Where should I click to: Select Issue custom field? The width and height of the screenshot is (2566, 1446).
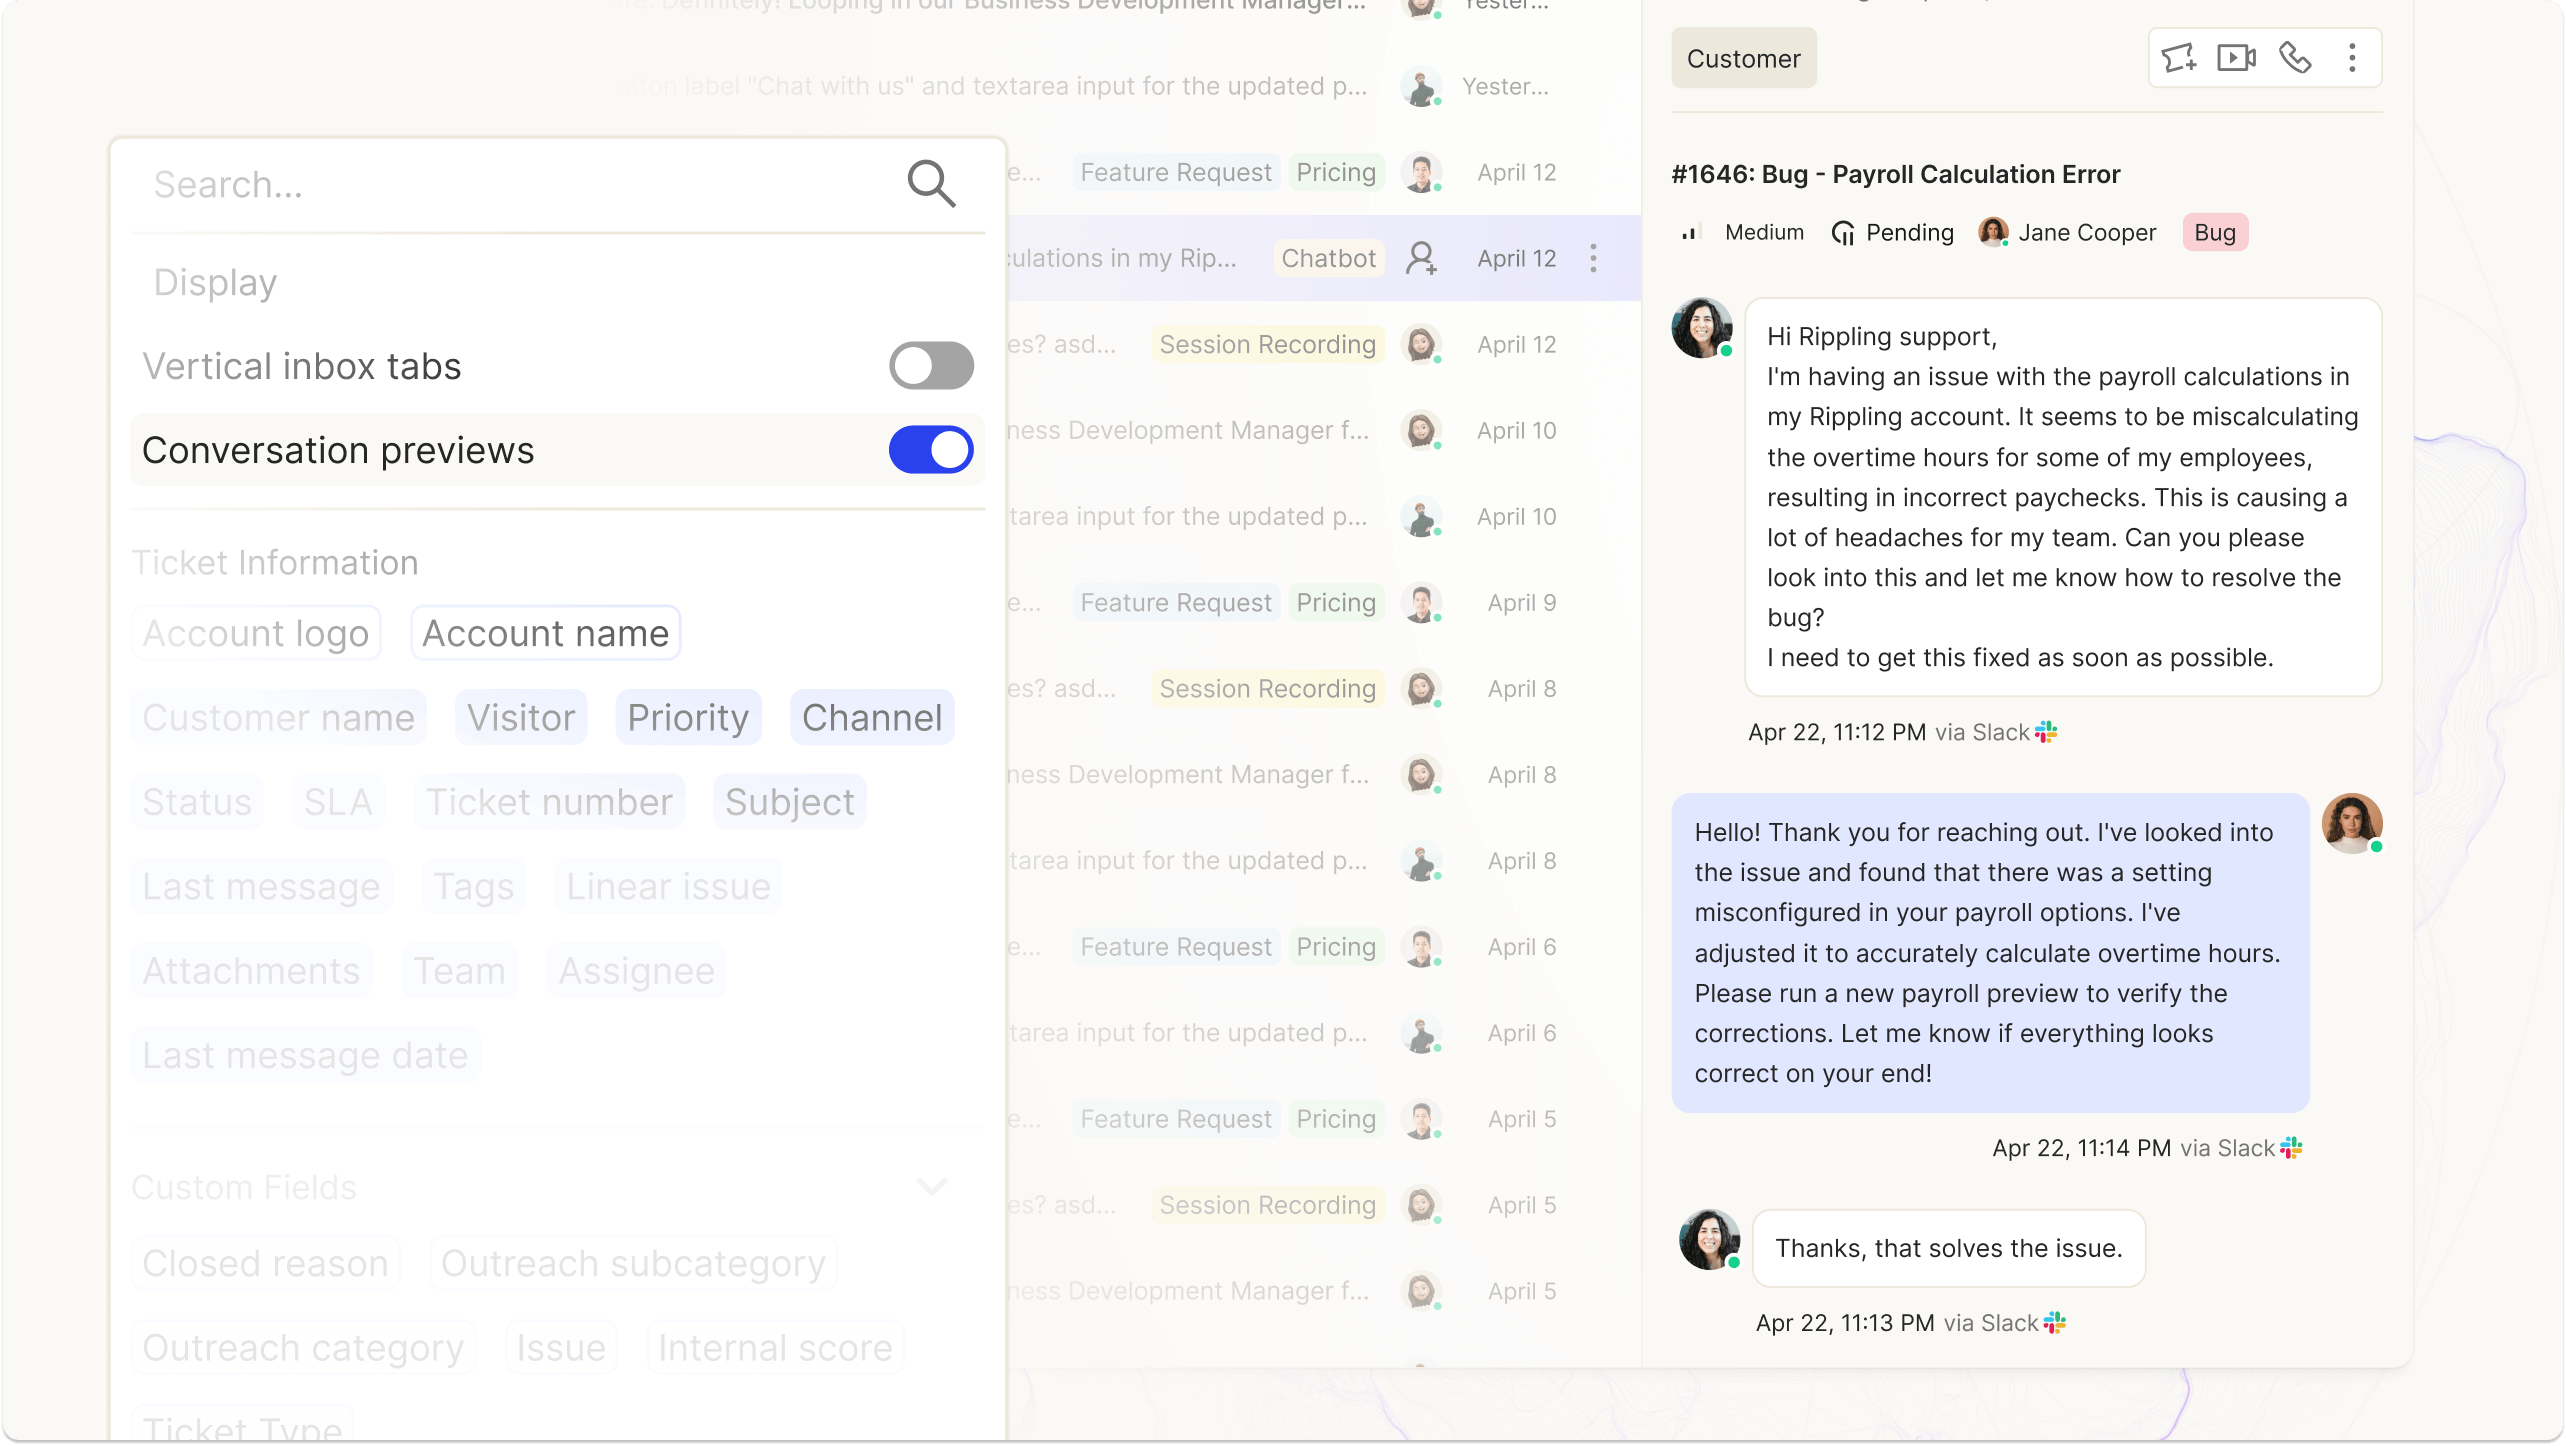[x=561, y=1347]
